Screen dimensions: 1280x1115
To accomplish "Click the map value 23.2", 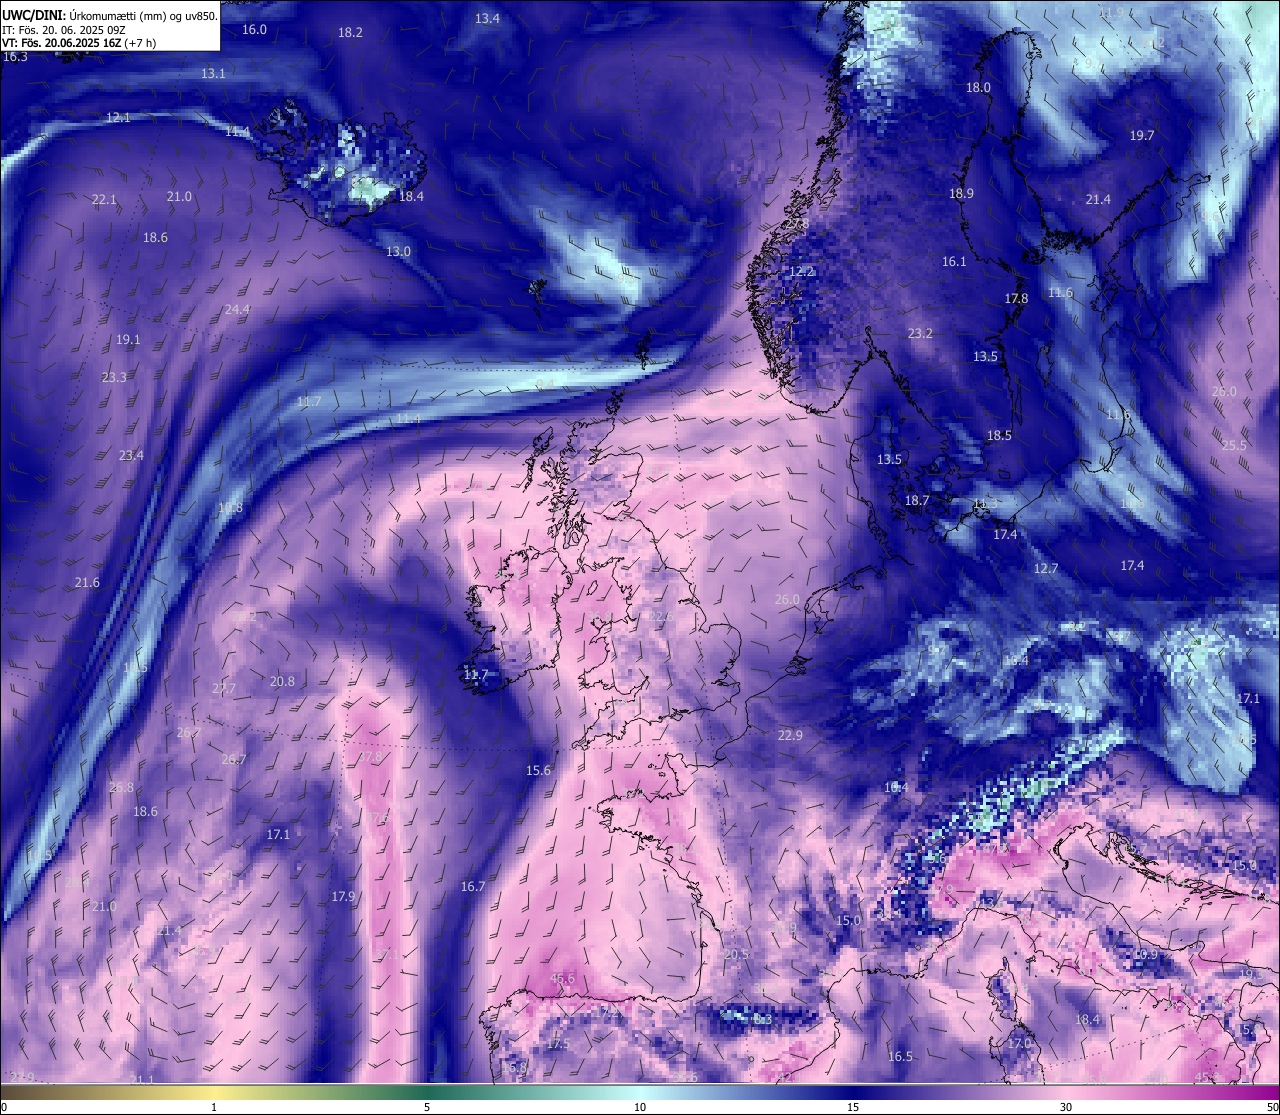I will point(920,334).
